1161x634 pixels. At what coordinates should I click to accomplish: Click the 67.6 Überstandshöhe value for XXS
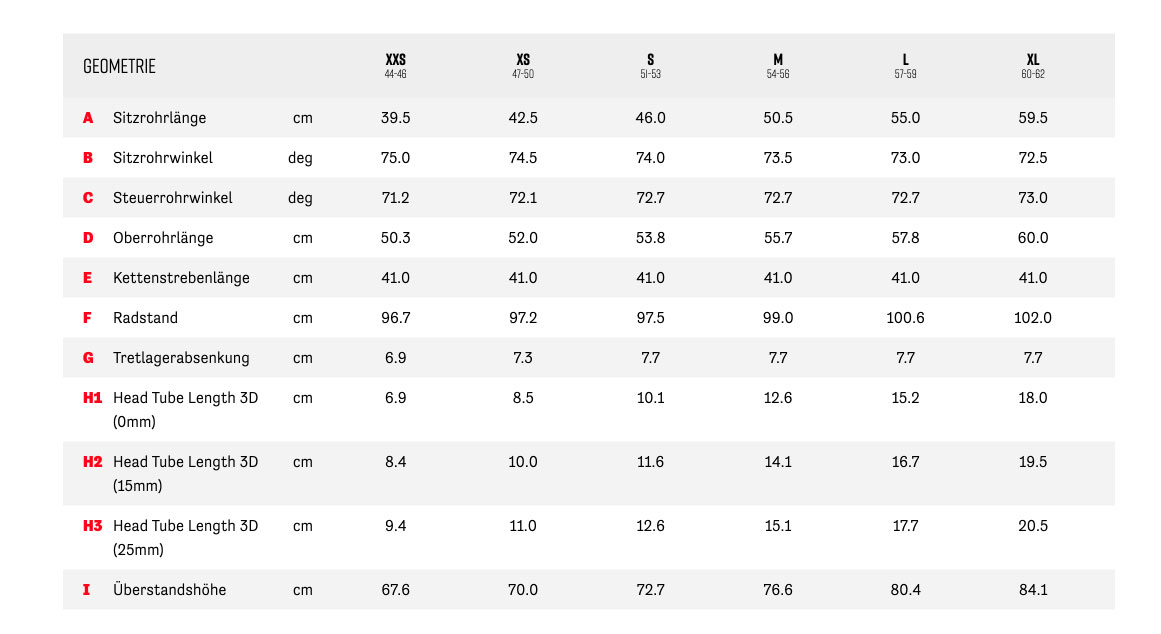395,590
